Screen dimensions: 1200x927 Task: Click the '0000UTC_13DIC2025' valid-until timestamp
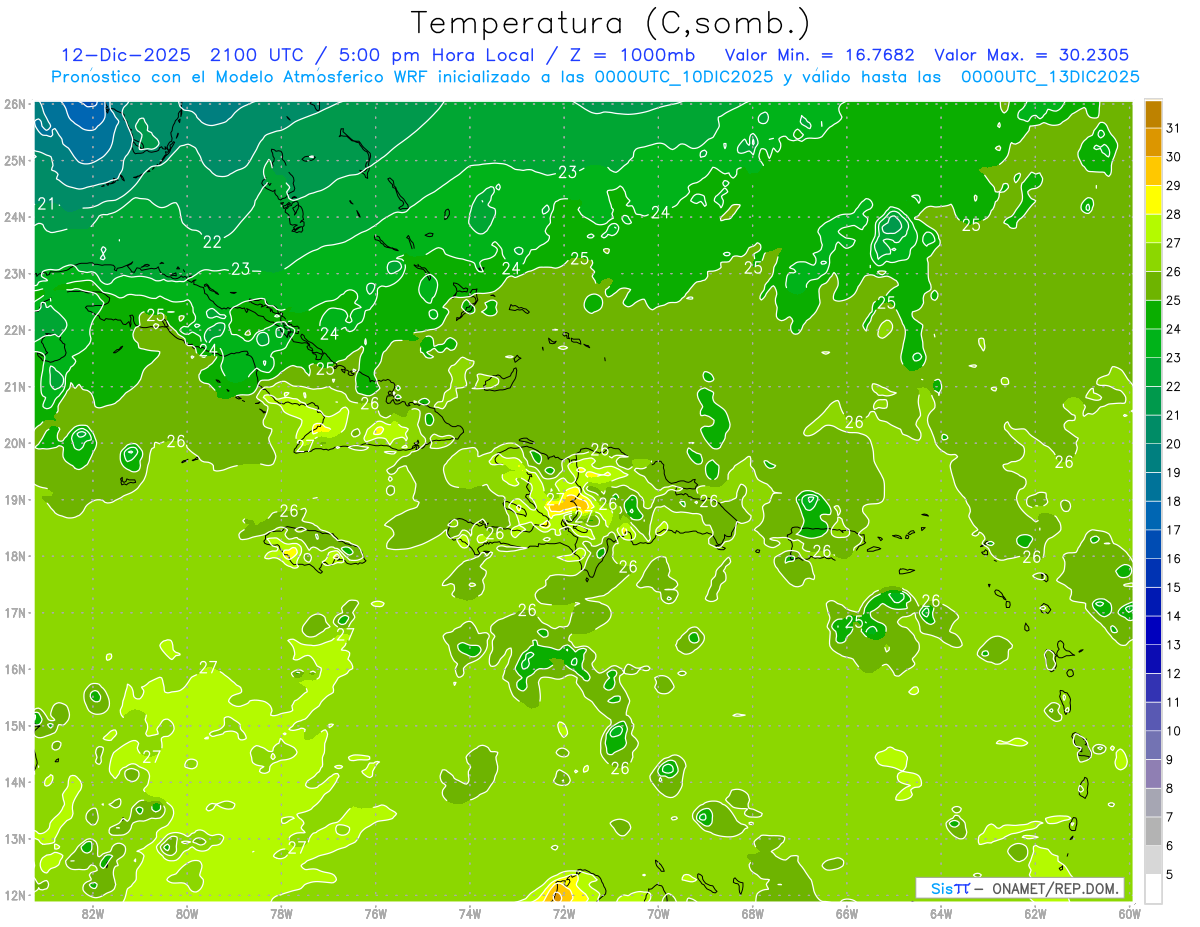pyautogui.click(x=1050, y=76)
